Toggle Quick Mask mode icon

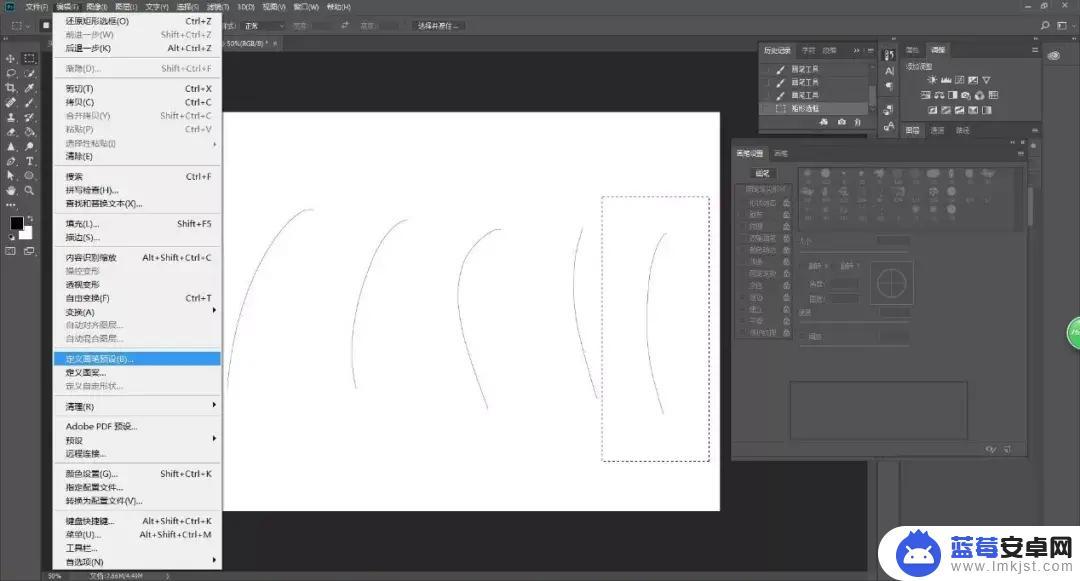[11, 251]
